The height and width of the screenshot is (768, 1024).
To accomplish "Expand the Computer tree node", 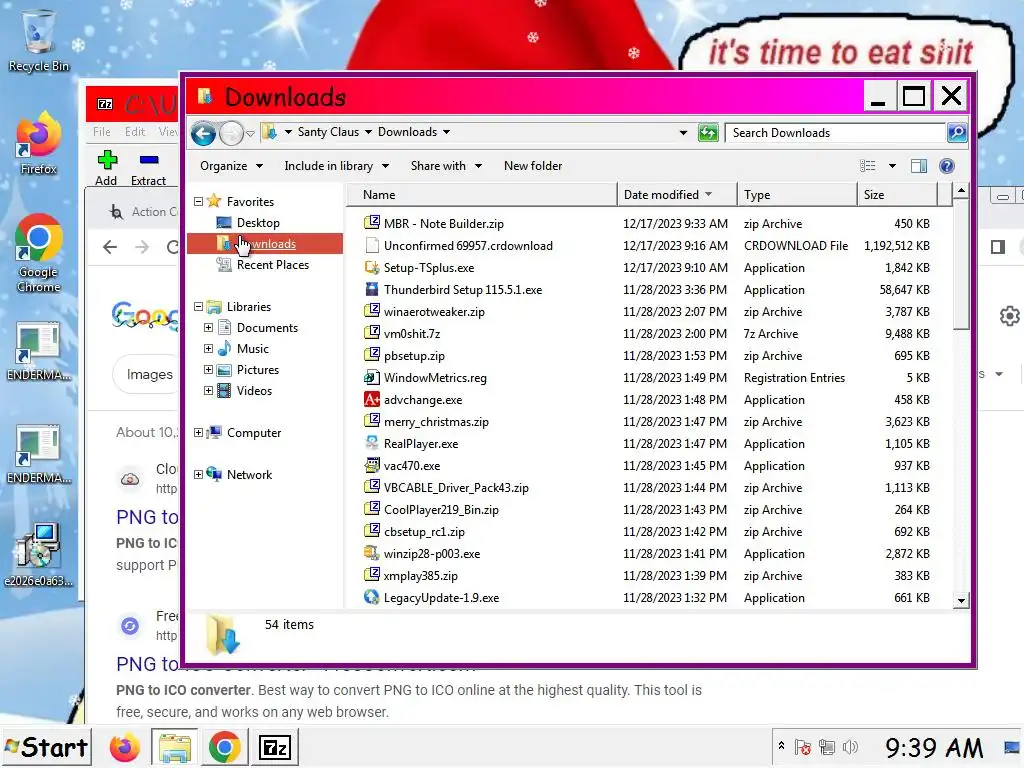I will [199, 432].
